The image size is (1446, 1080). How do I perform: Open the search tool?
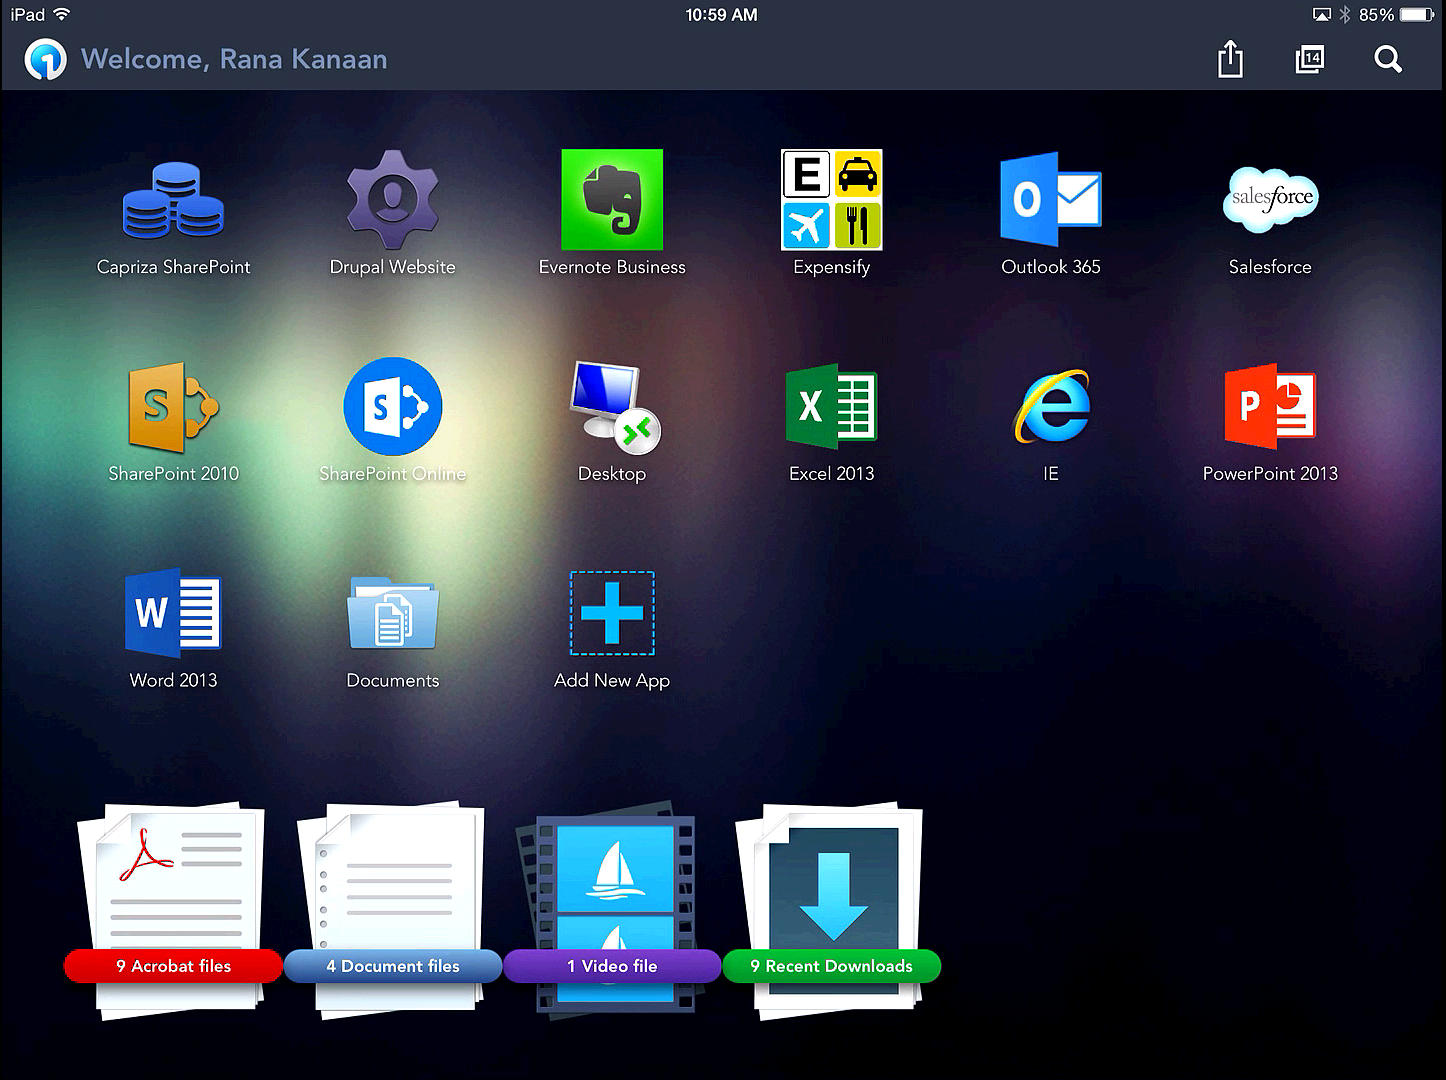pyautogui.click(x=1388, y=59)
